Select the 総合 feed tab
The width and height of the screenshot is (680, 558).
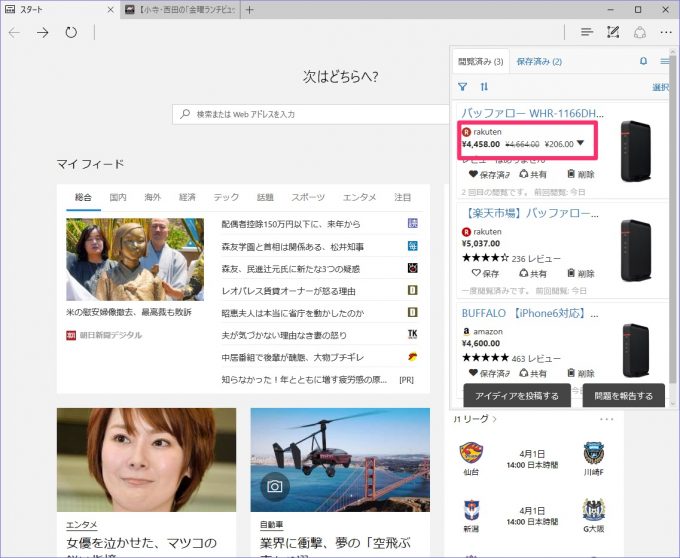(83, 197)
